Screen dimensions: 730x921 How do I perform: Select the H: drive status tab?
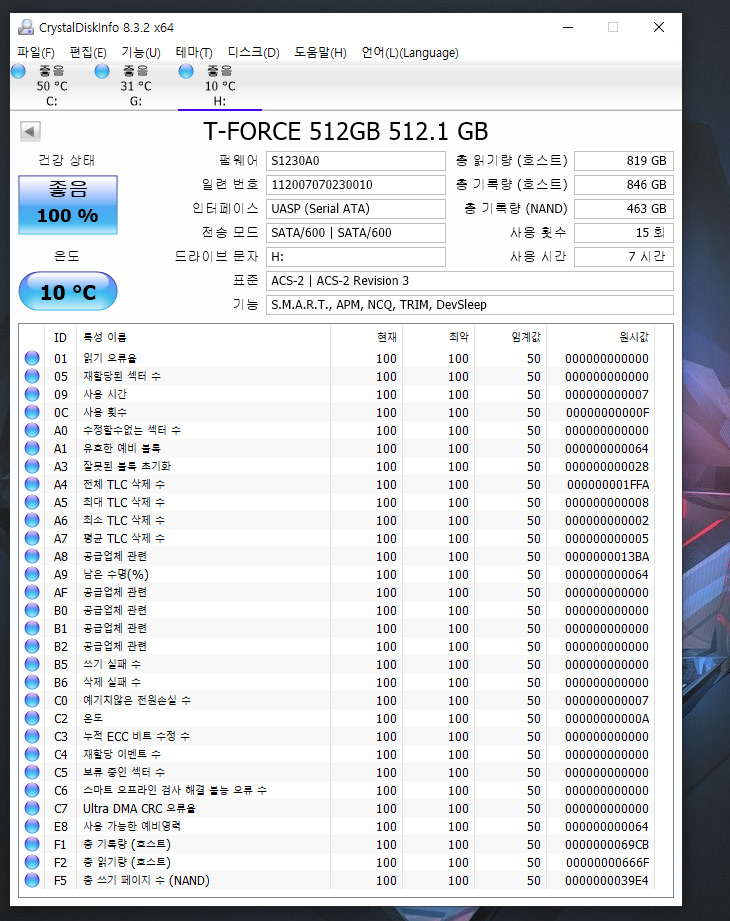tap(220, 86)
